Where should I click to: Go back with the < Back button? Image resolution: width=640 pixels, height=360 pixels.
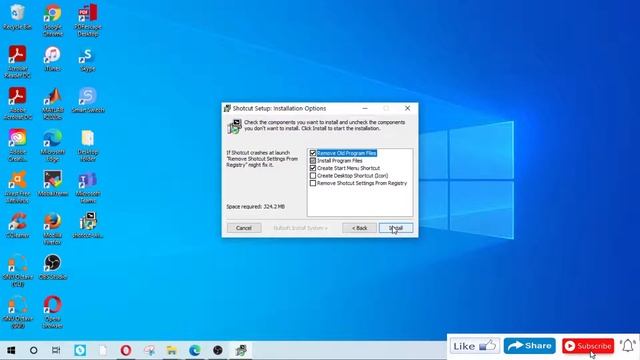pyautogui.click(x=359, y=228)
